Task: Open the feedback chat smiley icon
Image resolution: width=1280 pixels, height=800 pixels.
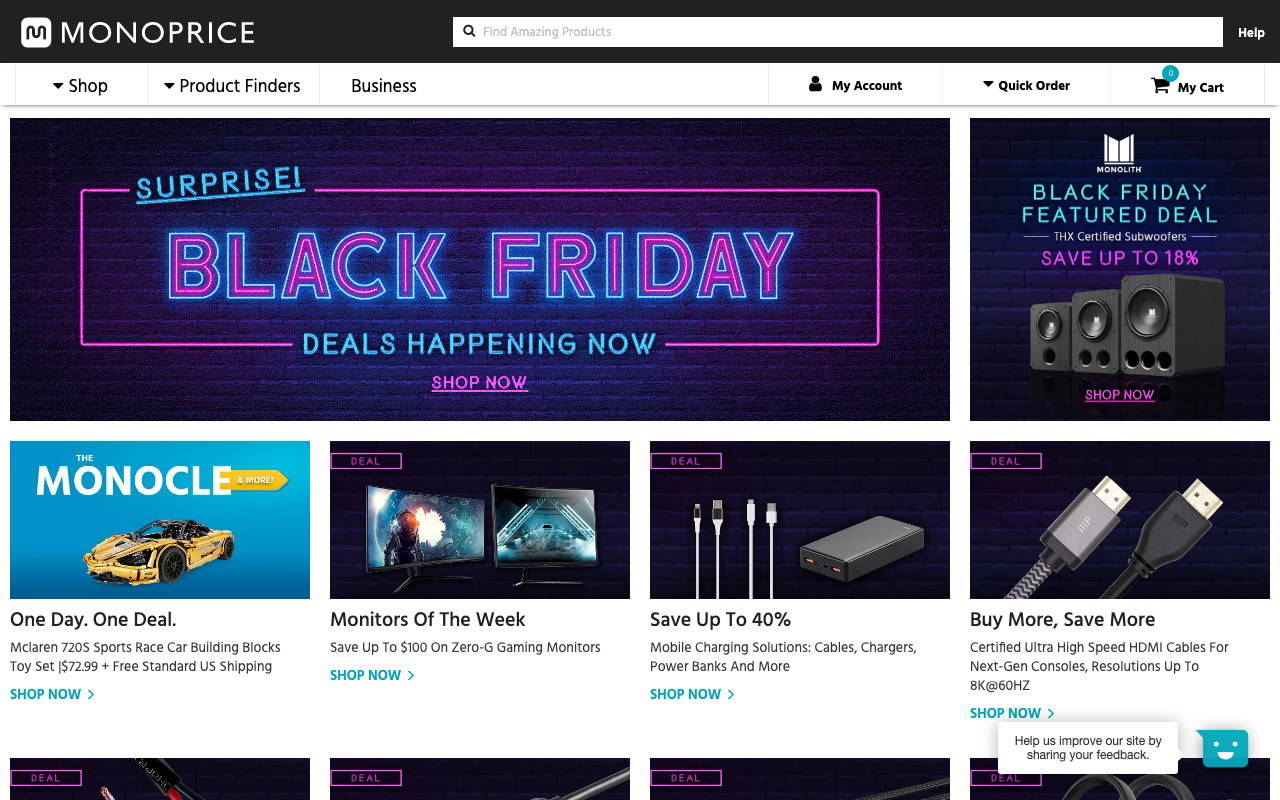Action: [x=1225, y=747]
